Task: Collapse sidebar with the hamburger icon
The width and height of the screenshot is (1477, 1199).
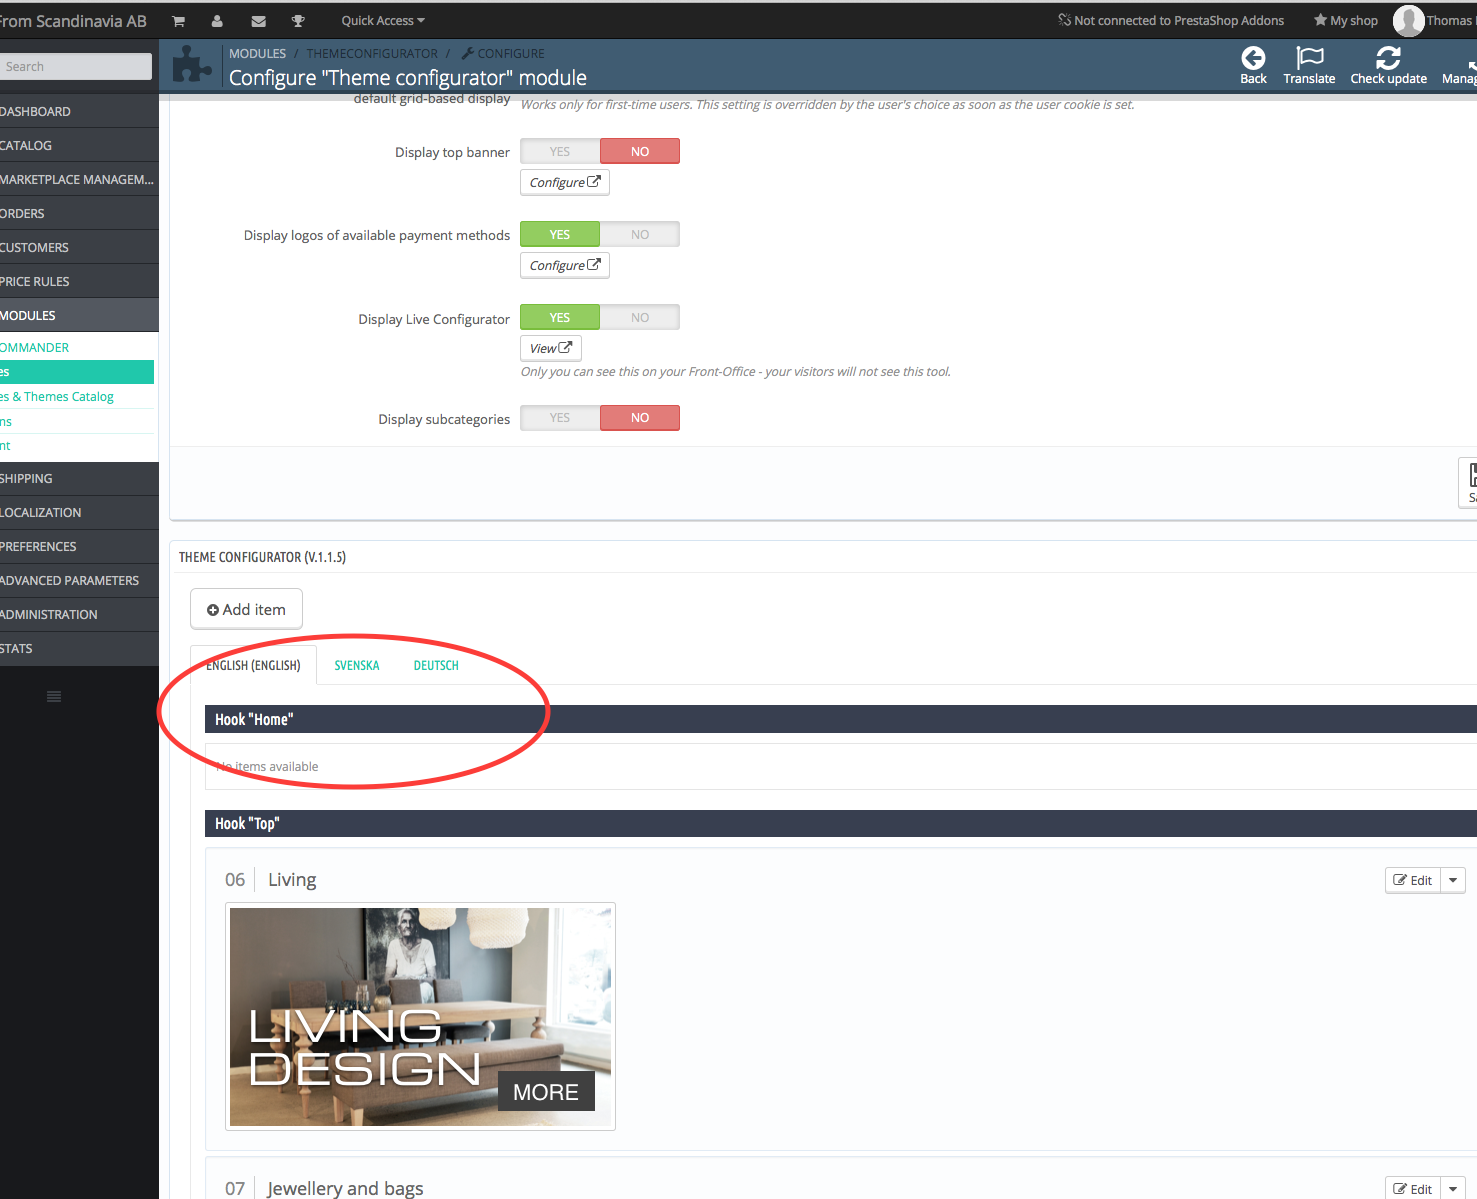Action: pyautogui.click(x=54, y=696)
